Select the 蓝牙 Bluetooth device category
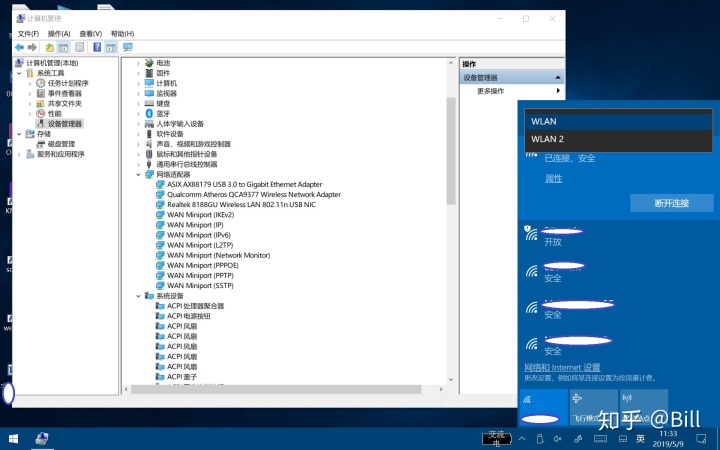 click(163, 113)
